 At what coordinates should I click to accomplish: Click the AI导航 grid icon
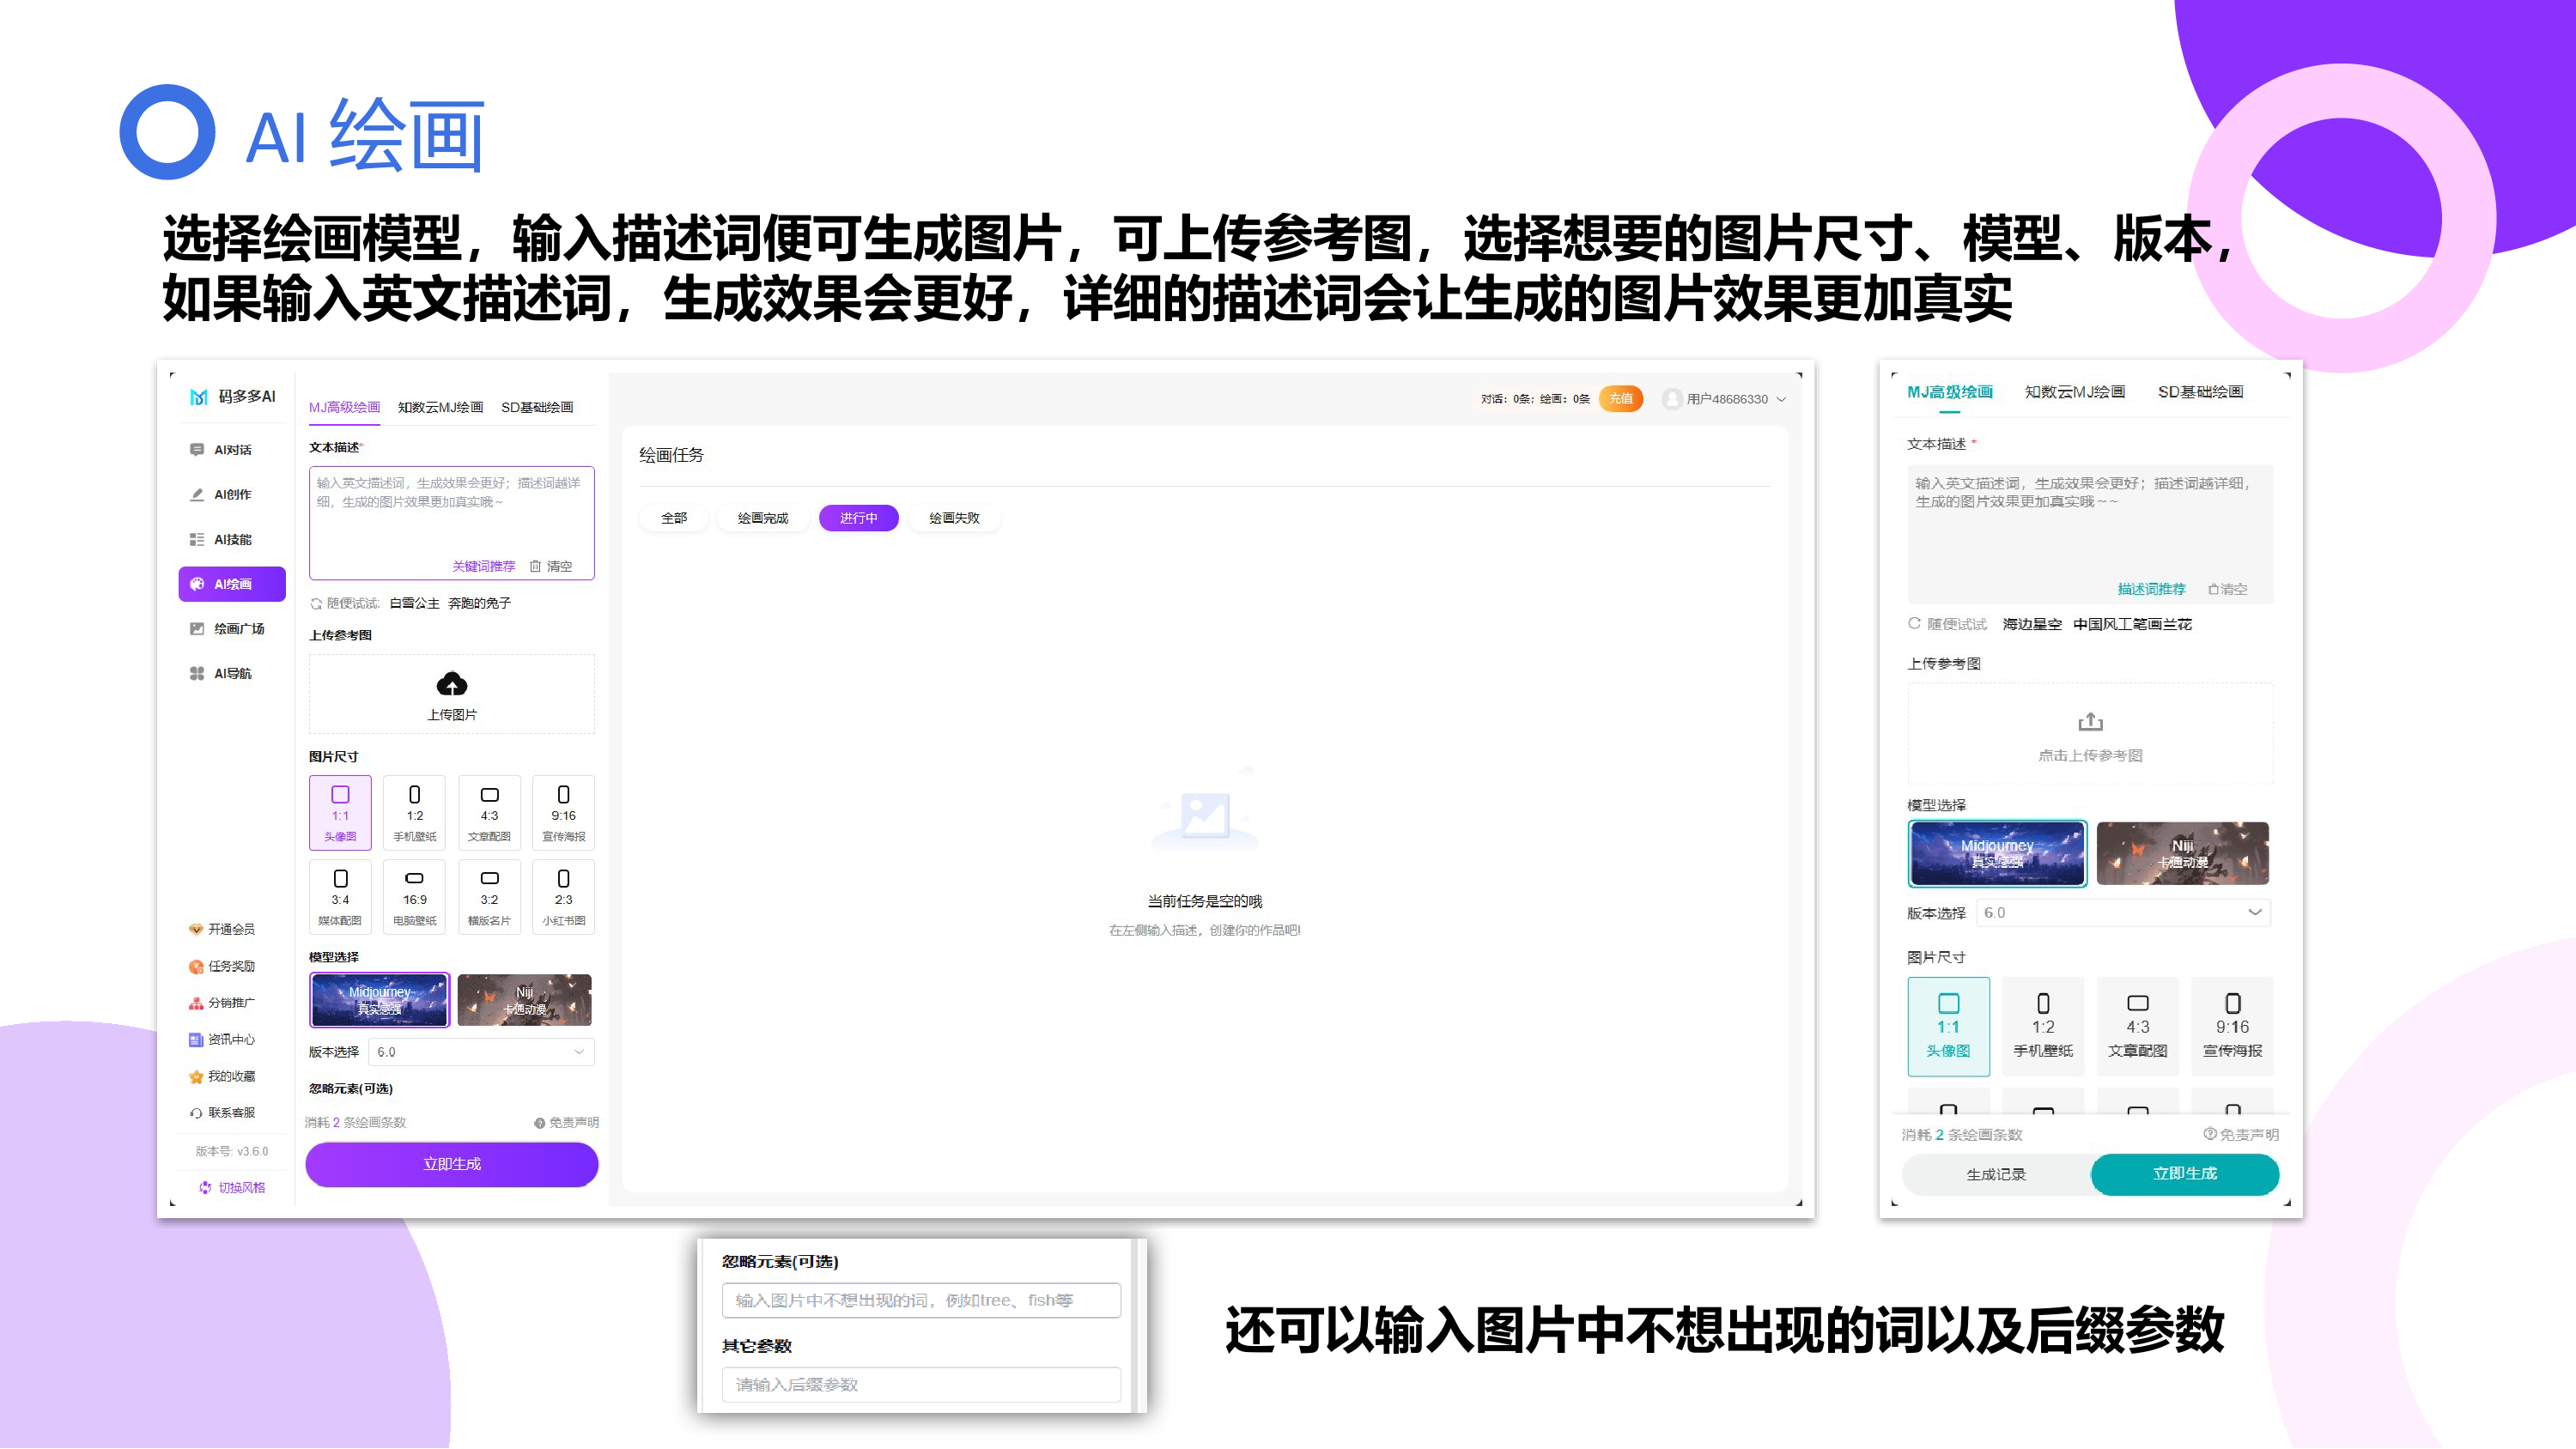tap(197, 673)
